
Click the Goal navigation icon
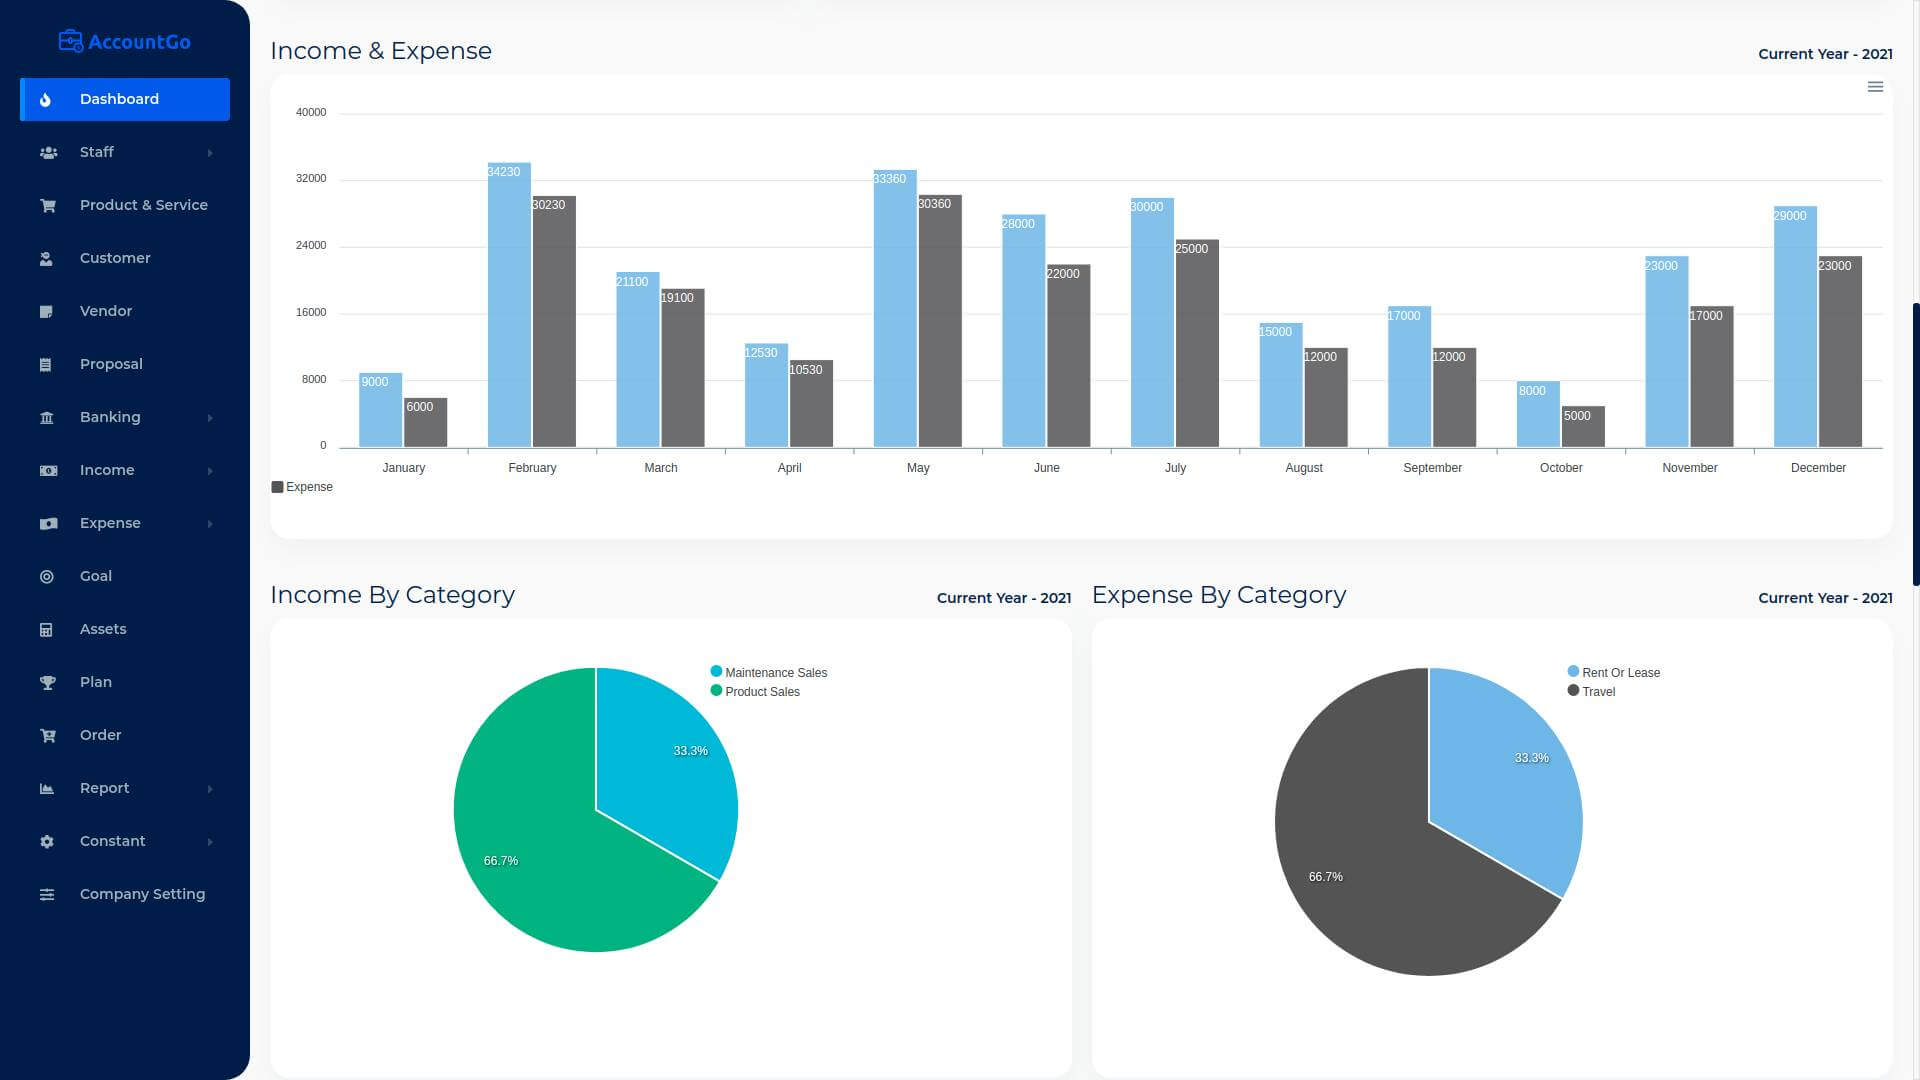(46, 575)
